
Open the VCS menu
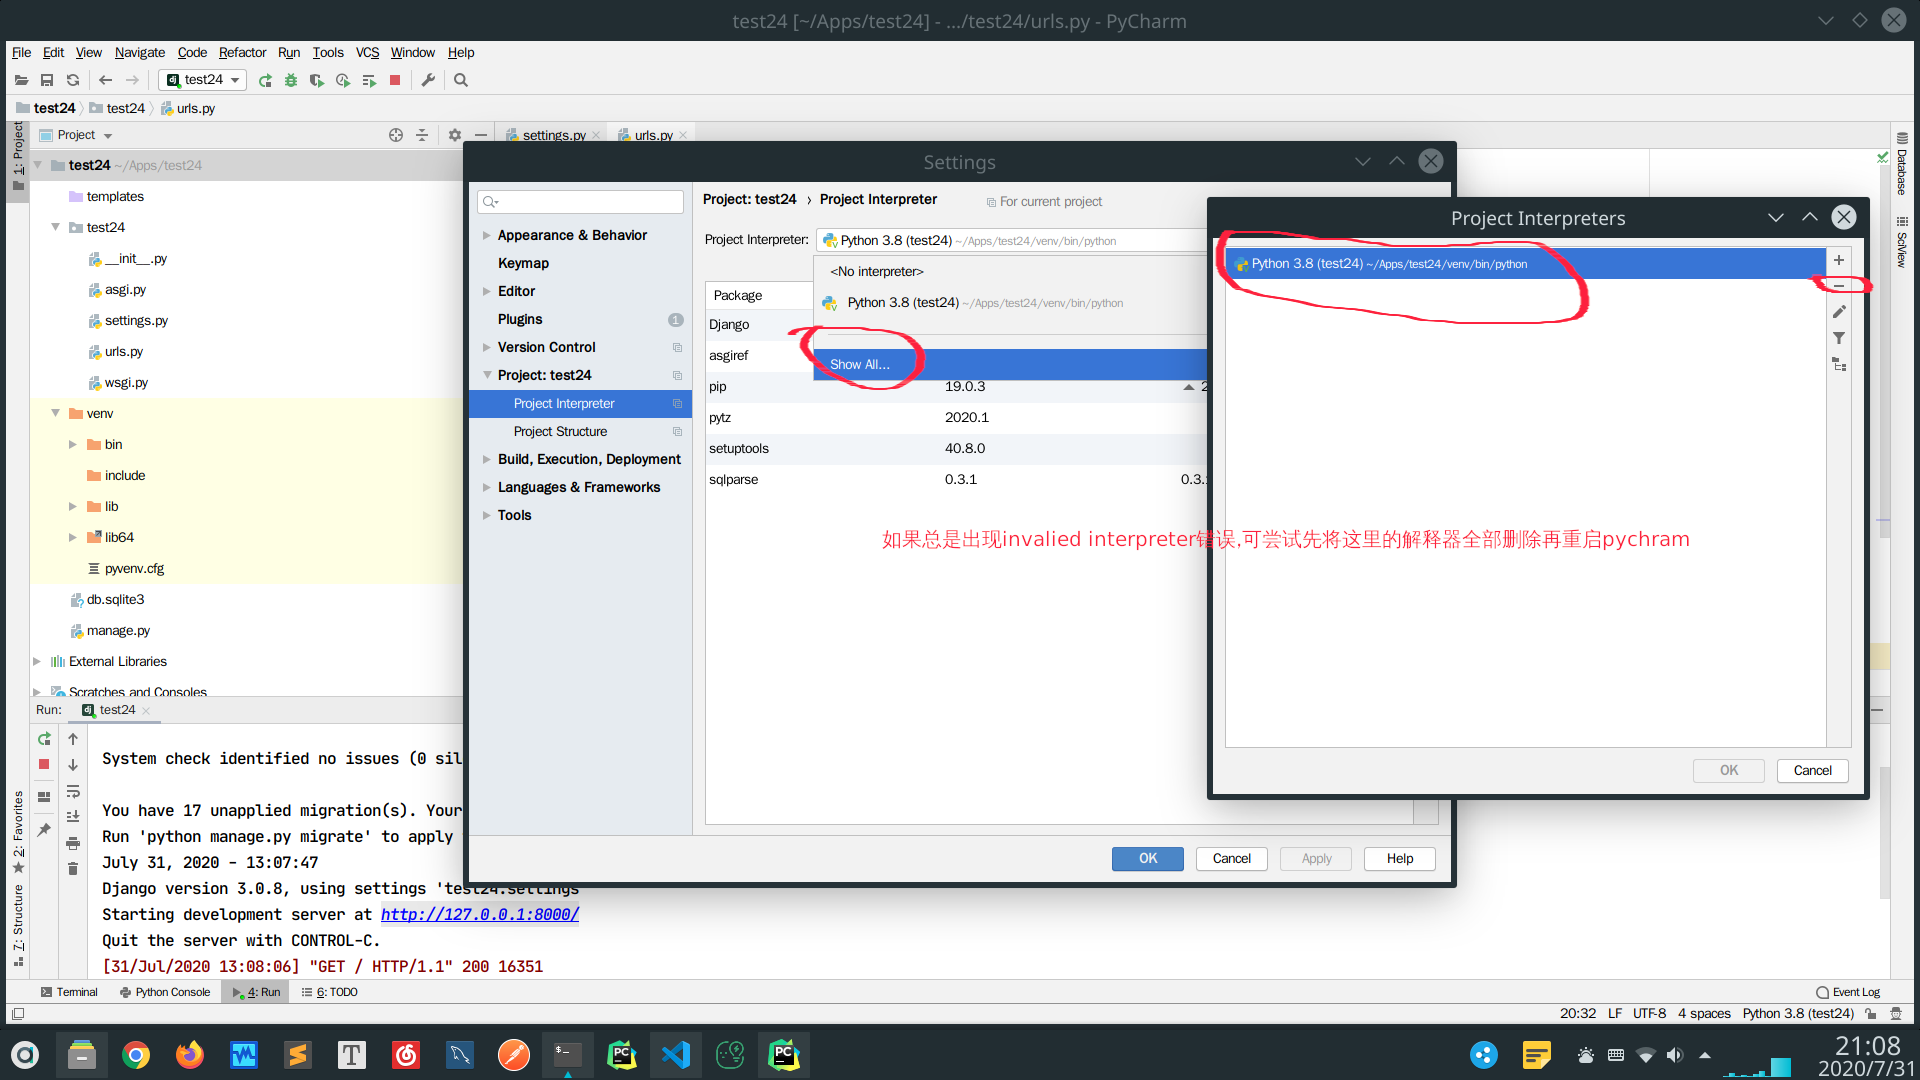tap(367, 52)
